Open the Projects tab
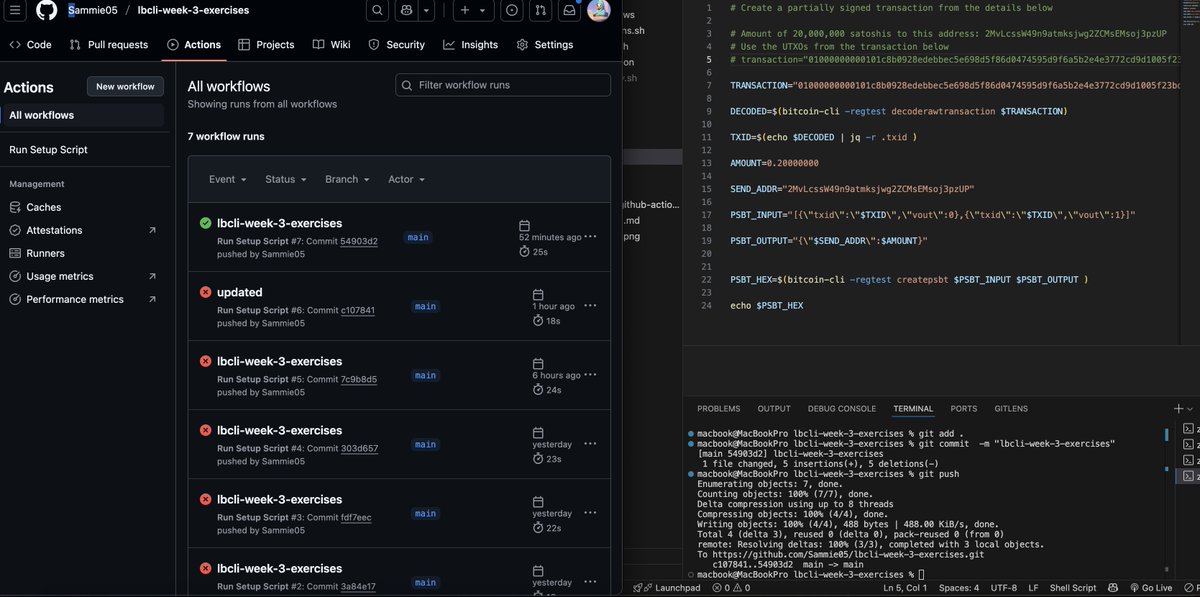Screen dimensions: 1200x597 266,44
